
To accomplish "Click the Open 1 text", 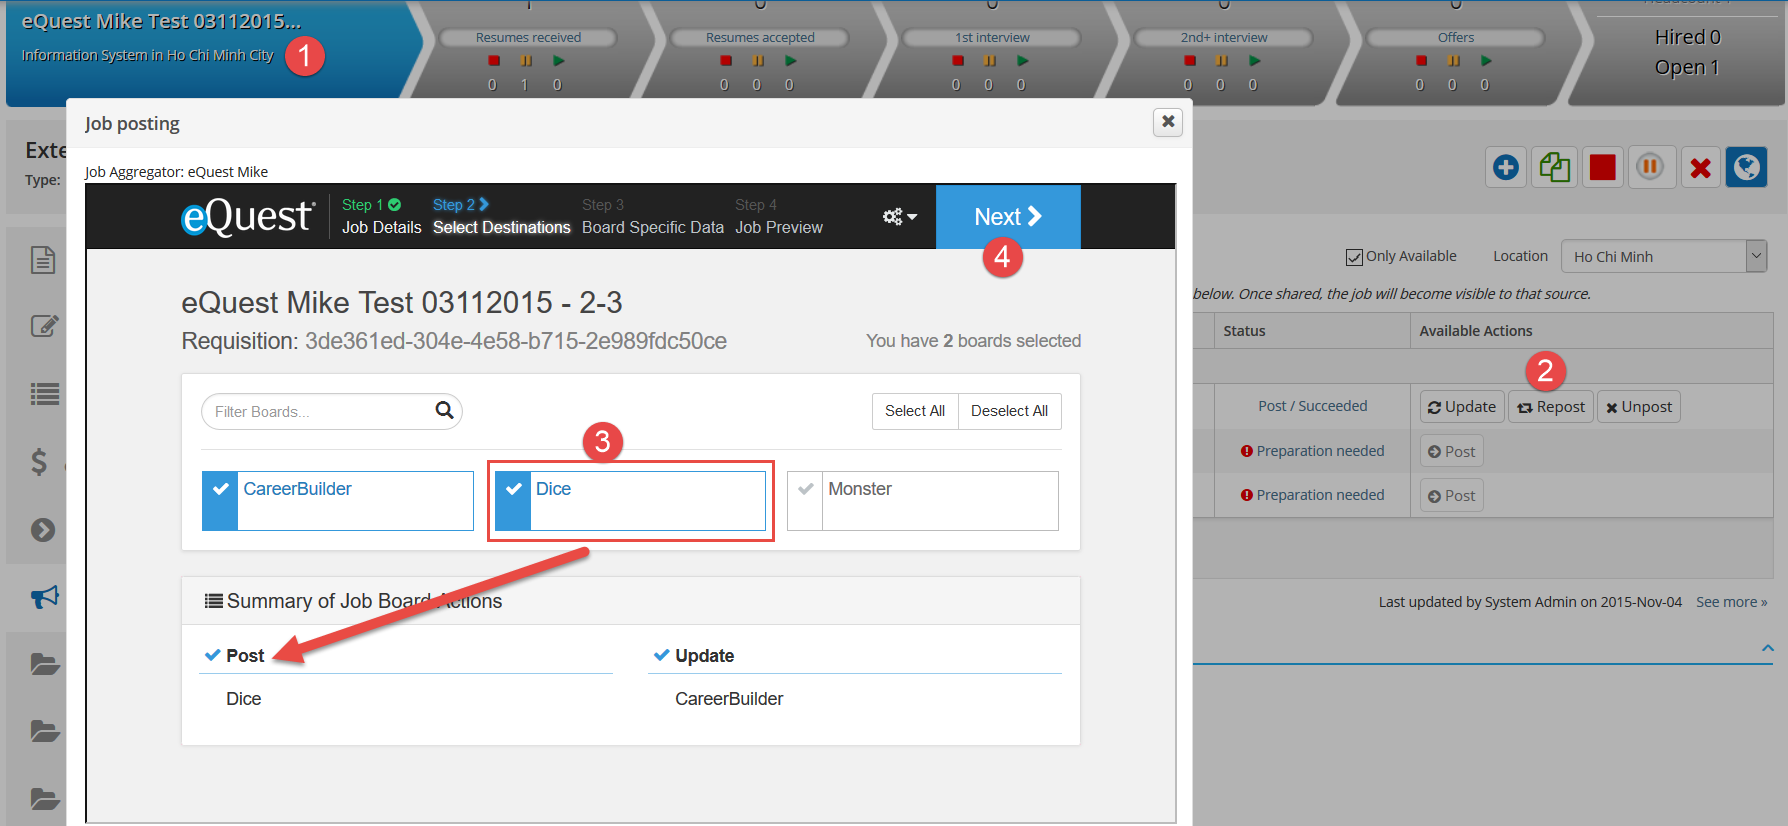I will pyautogui.click(x=1686, y=67).
